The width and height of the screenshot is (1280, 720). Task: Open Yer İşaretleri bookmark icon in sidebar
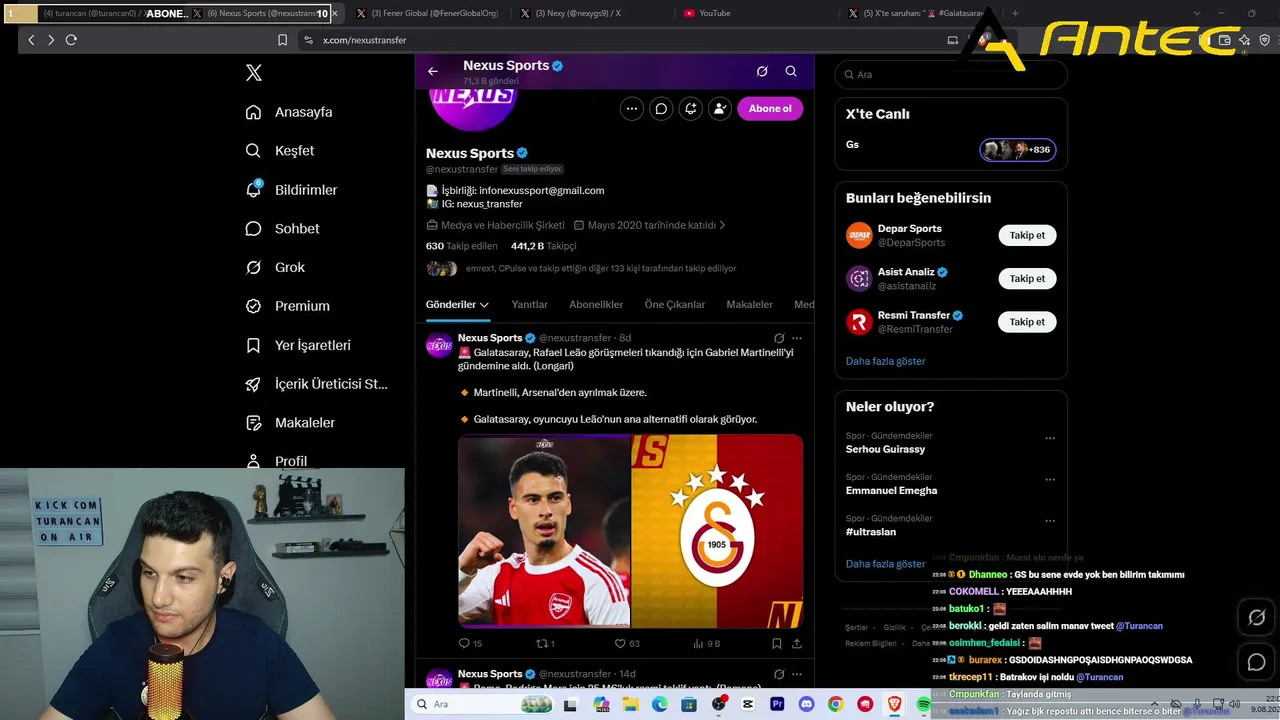pyautogui.click(x=254, y=345)
